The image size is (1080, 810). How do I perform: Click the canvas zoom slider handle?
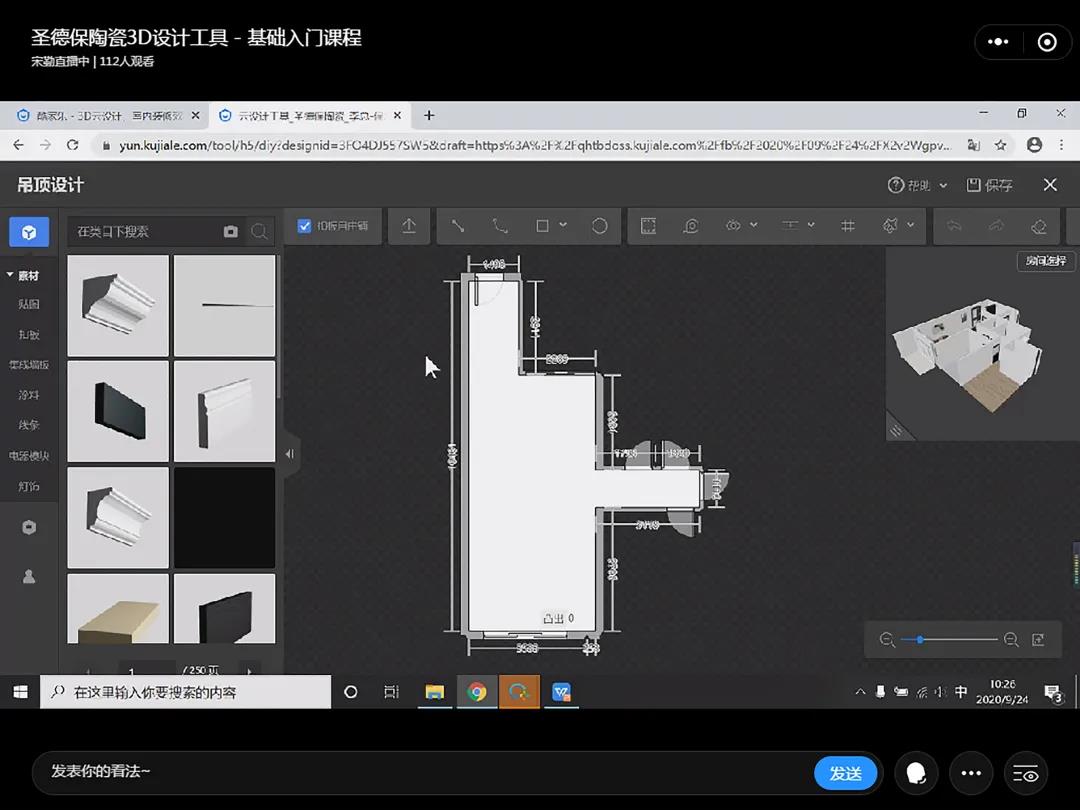click(x=920, y=640)
